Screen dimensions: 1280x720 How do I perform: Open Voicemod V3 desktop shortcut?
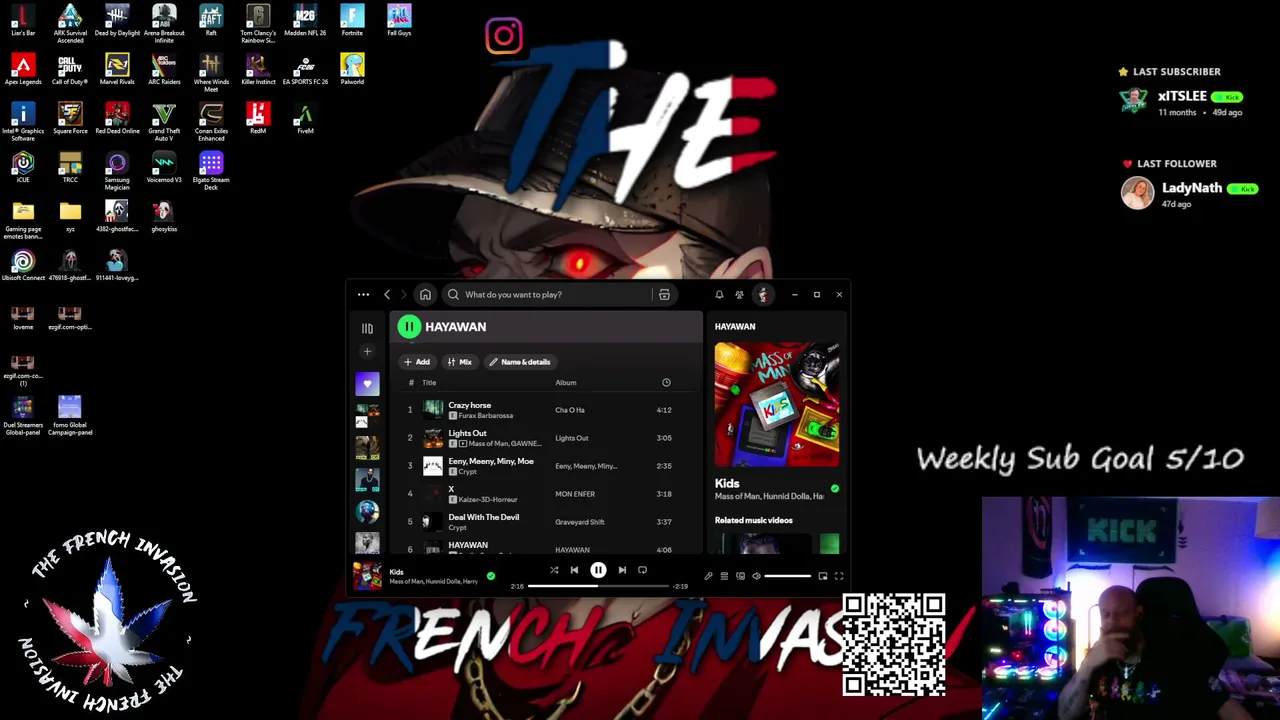coord(164,167)
